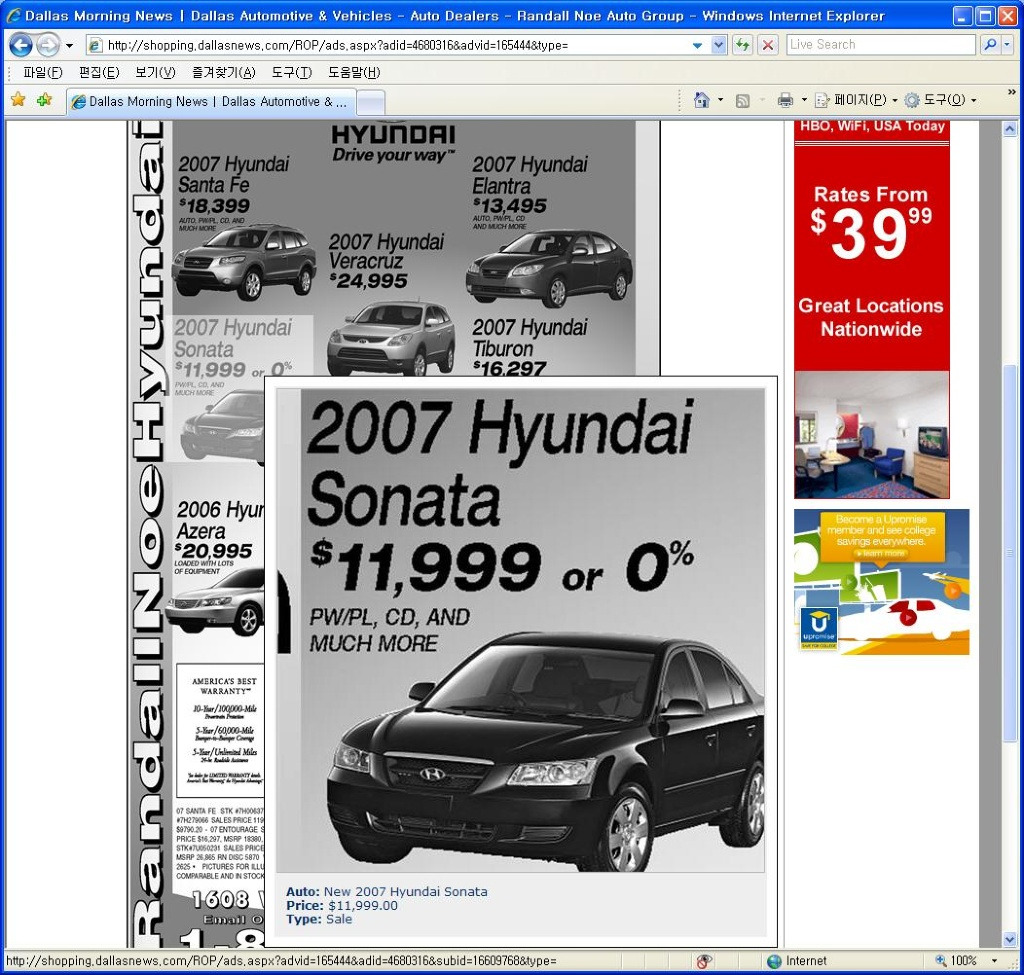The width and height of the screenshot is (1024, 975).
Task: Click the vertical scrollbar up arrow
Action: (x=1010, y=129)
